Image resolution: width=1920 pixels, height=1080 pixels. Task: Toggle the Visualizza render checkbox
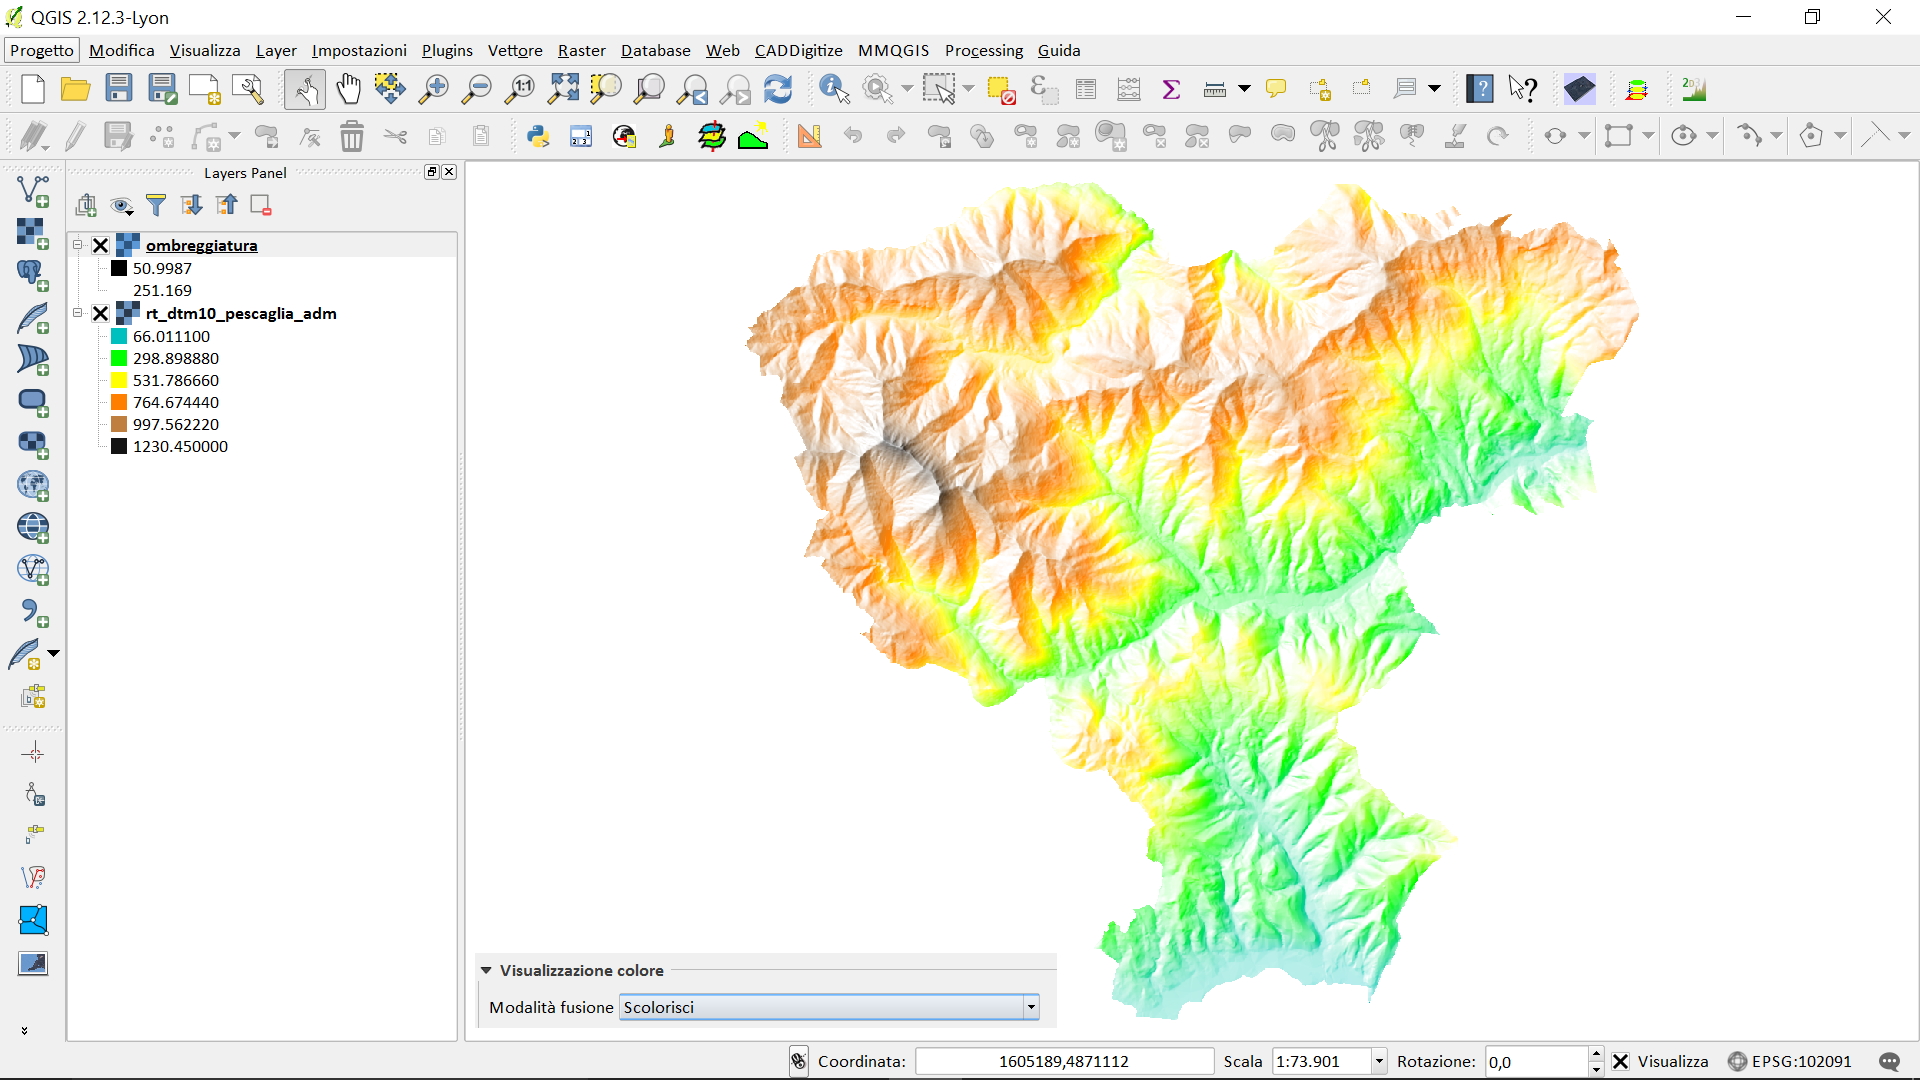click(x=1621, y=1061)
